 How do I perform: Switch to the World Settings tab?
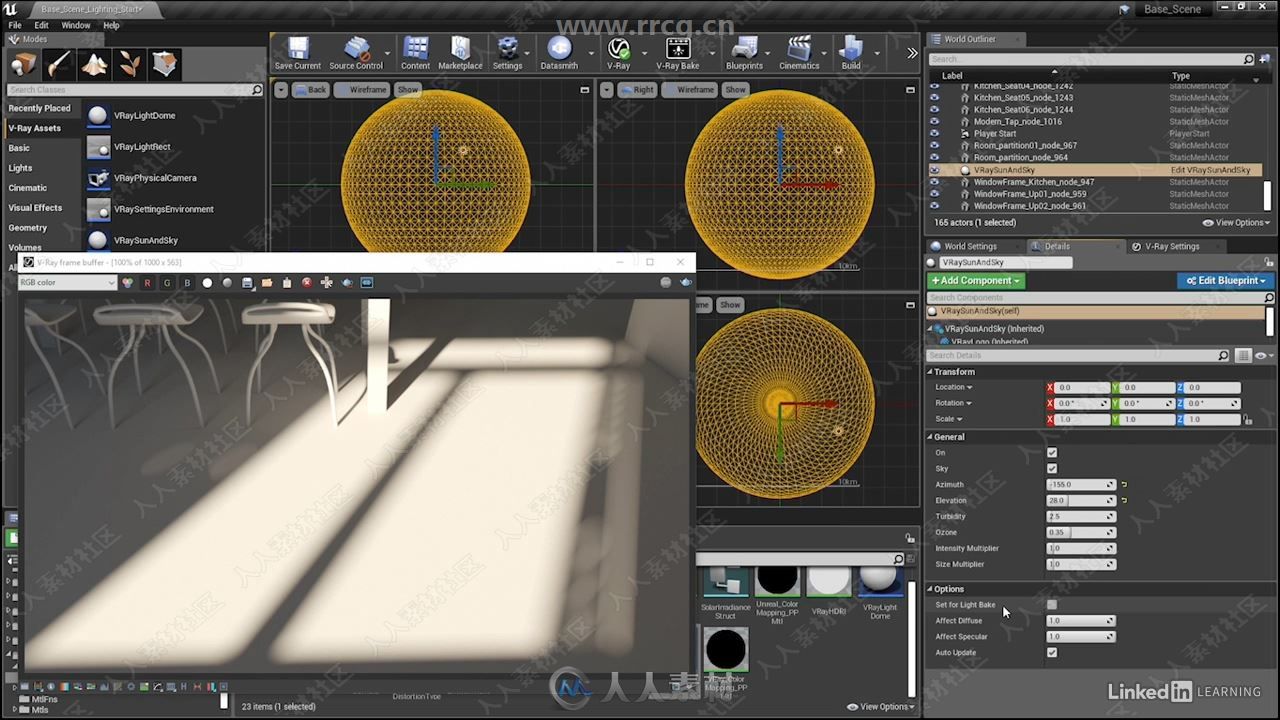click(x=970, y=246)
